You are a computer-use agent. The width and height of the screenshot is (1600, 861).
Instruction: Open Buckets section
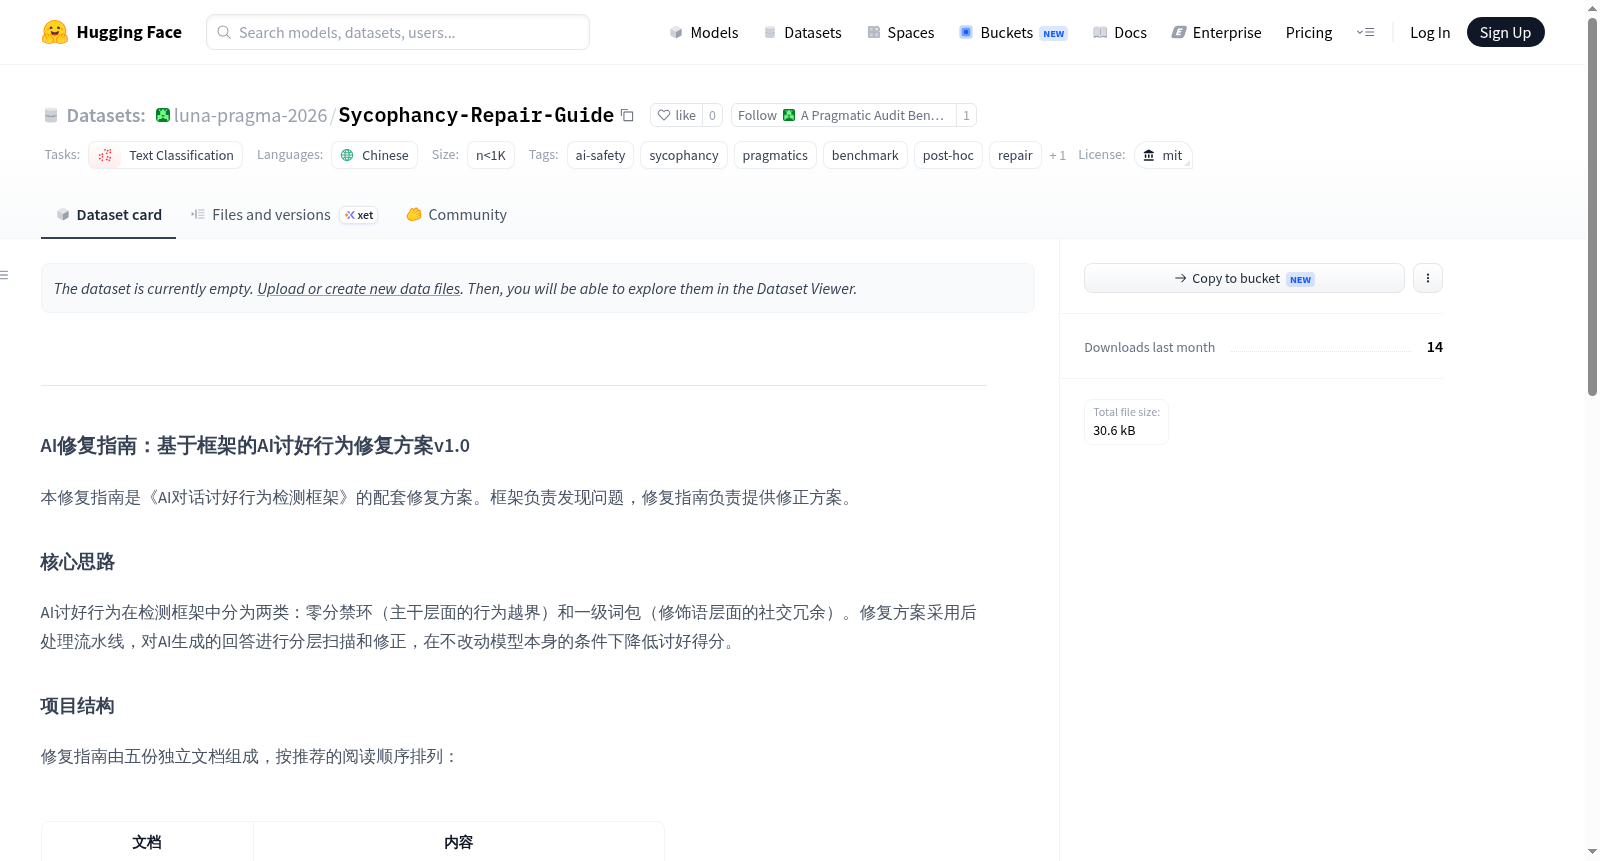[x=1013, y=32]
